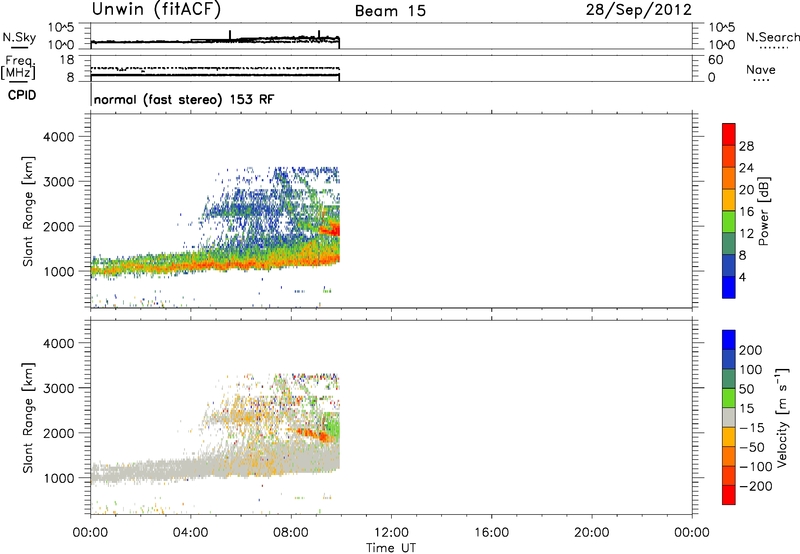Click the '20:00' time axis tick label

[591, 533]
